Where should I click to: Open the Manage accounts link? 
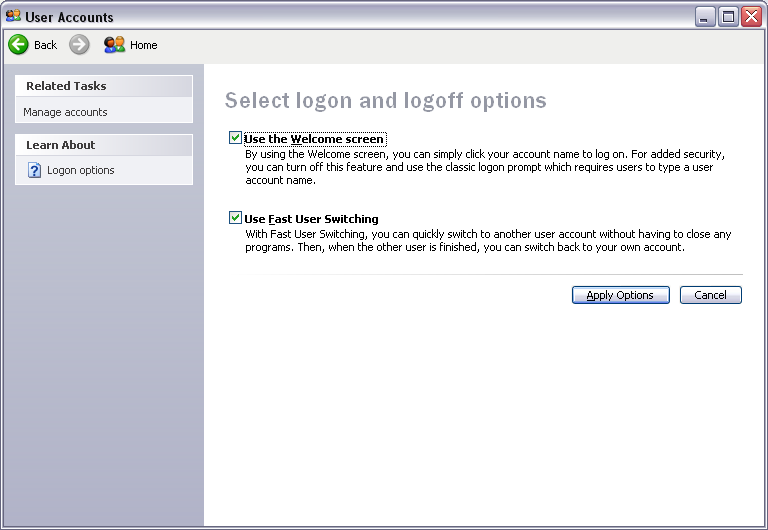click(x=65, y=112)
